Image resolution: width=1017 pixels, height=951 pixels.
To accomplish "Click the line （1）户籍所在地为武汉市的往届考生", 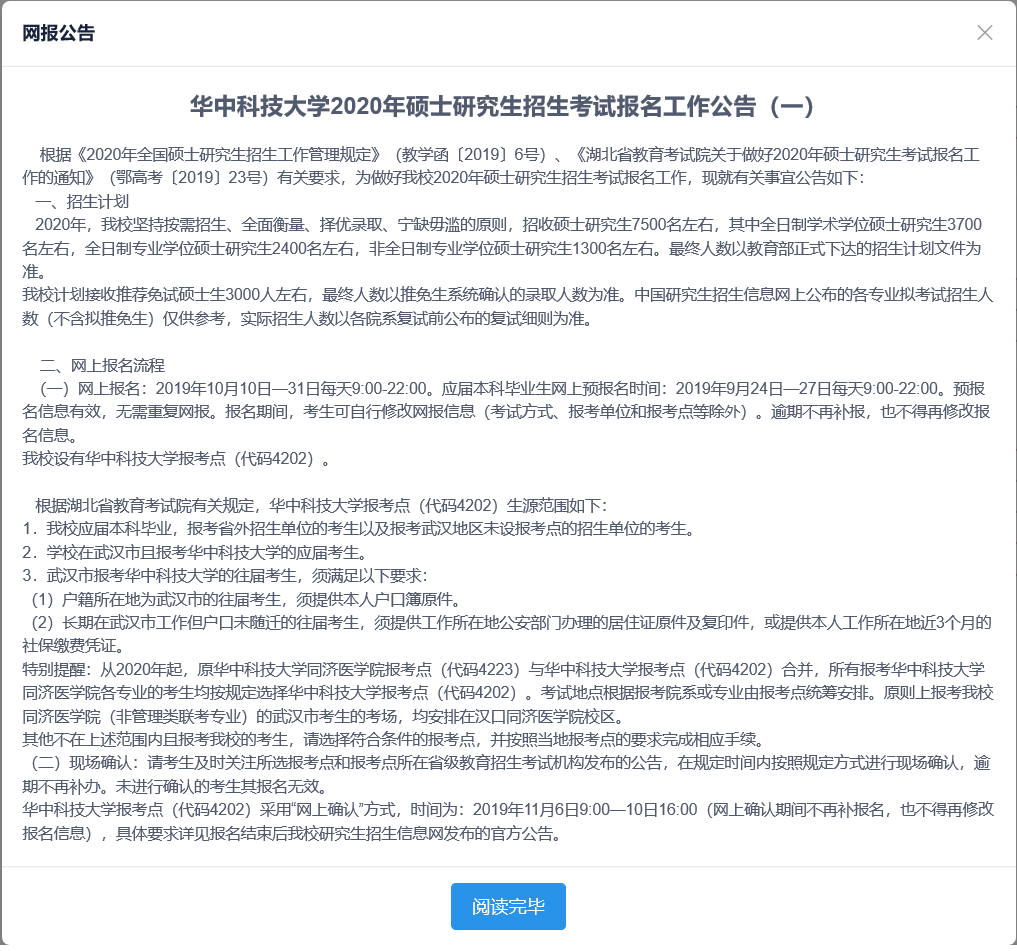I will point(246,599).
